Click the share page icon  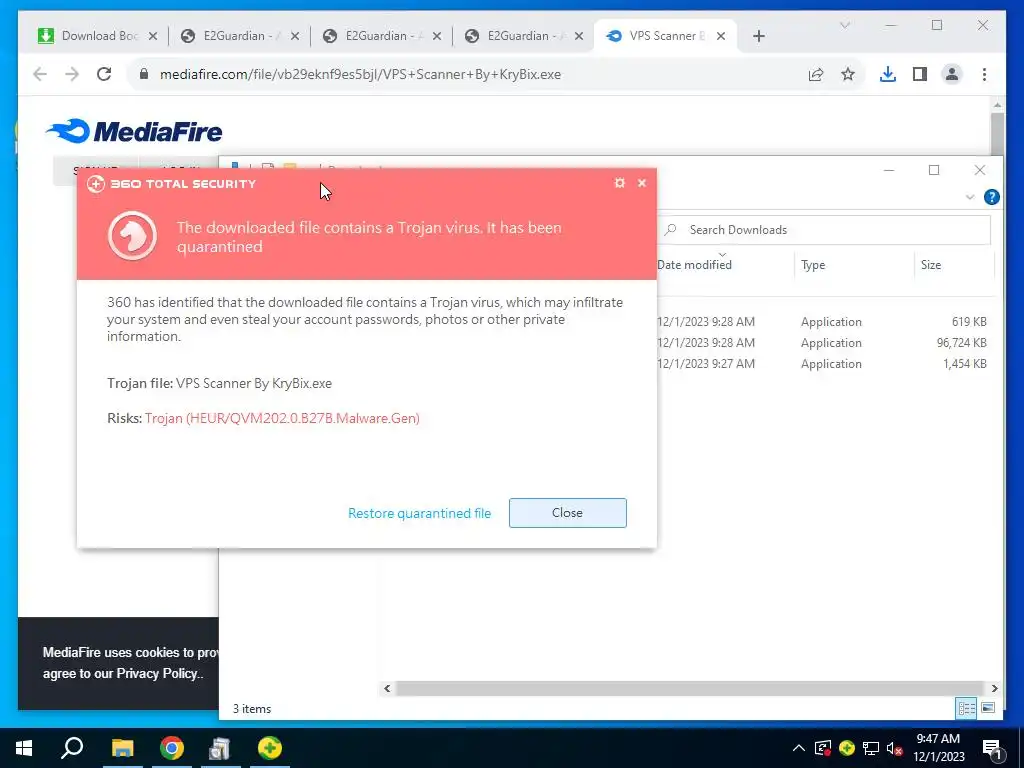coord(816,74)
